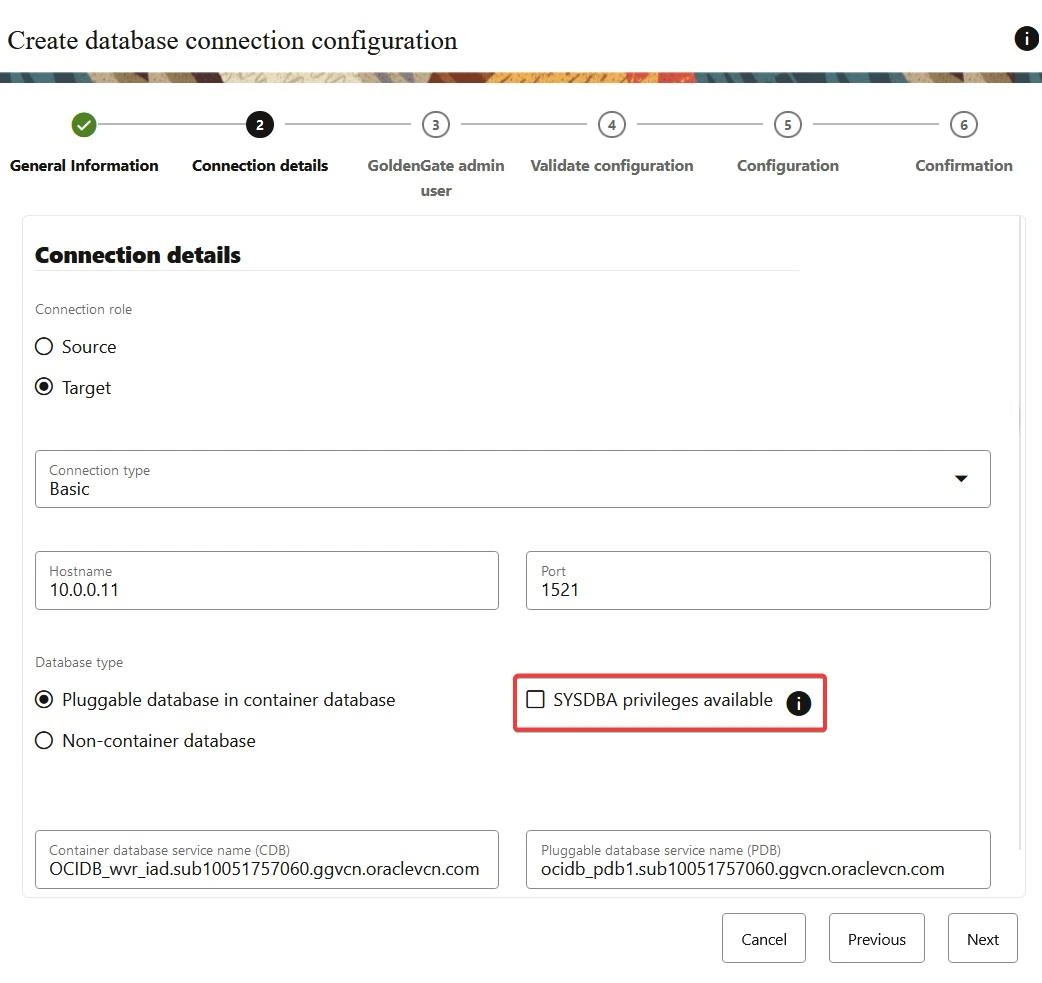Go back with the Previous button
1042x983 pixels.
(876, 939)
